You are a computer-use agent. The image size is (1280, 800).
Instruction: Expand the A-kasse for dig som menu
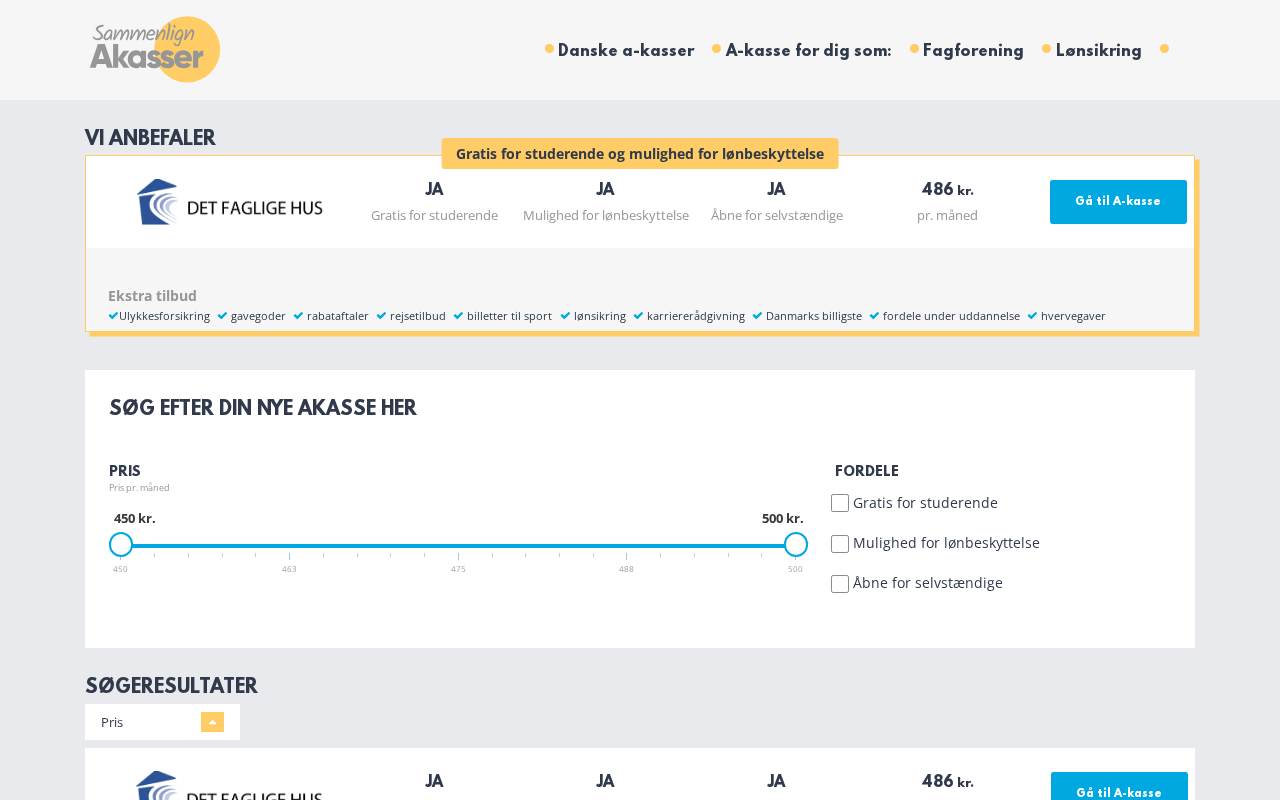coord(808,51)
